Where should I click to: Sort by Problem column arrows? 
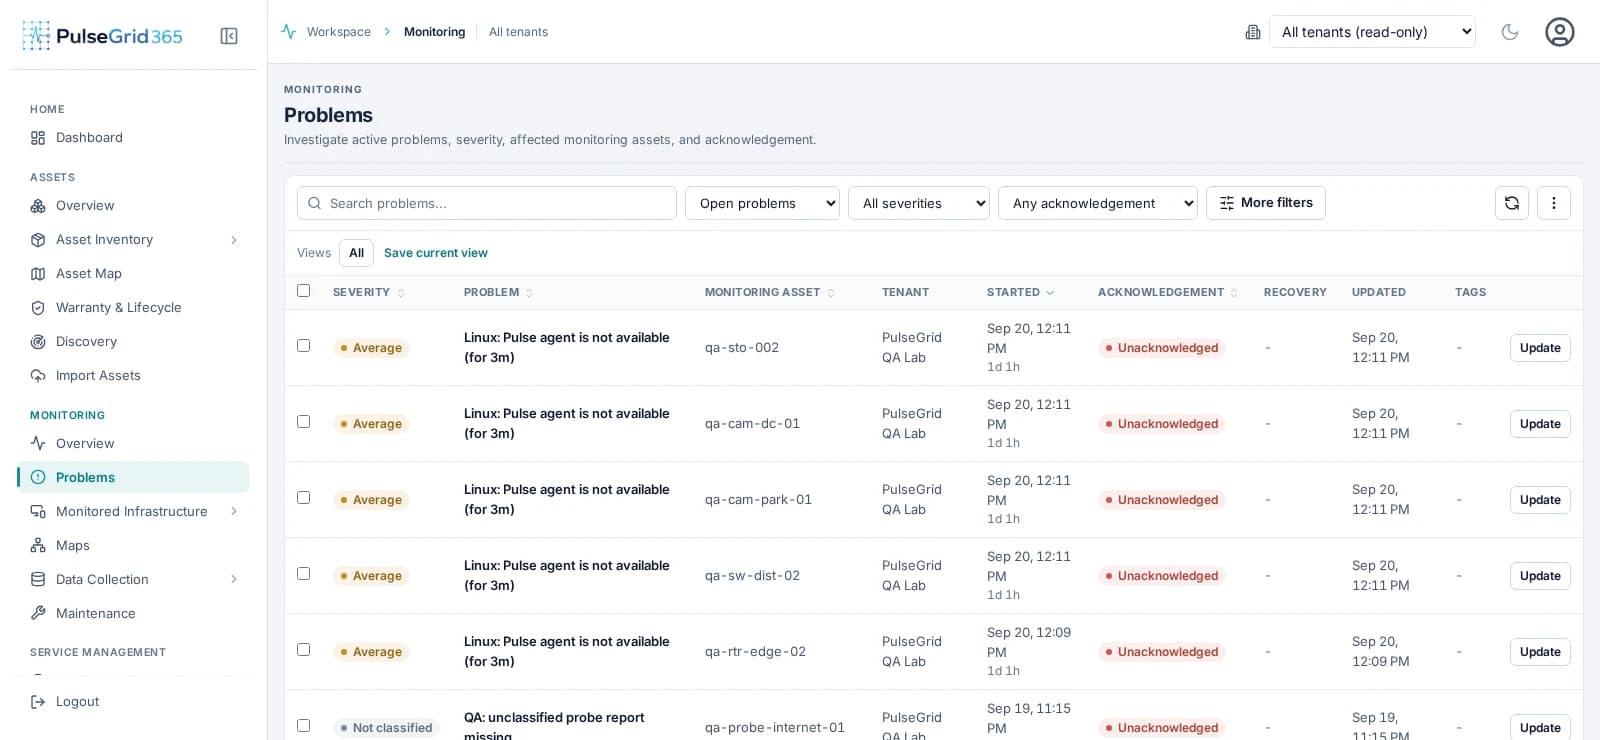[x=529, y=293]
